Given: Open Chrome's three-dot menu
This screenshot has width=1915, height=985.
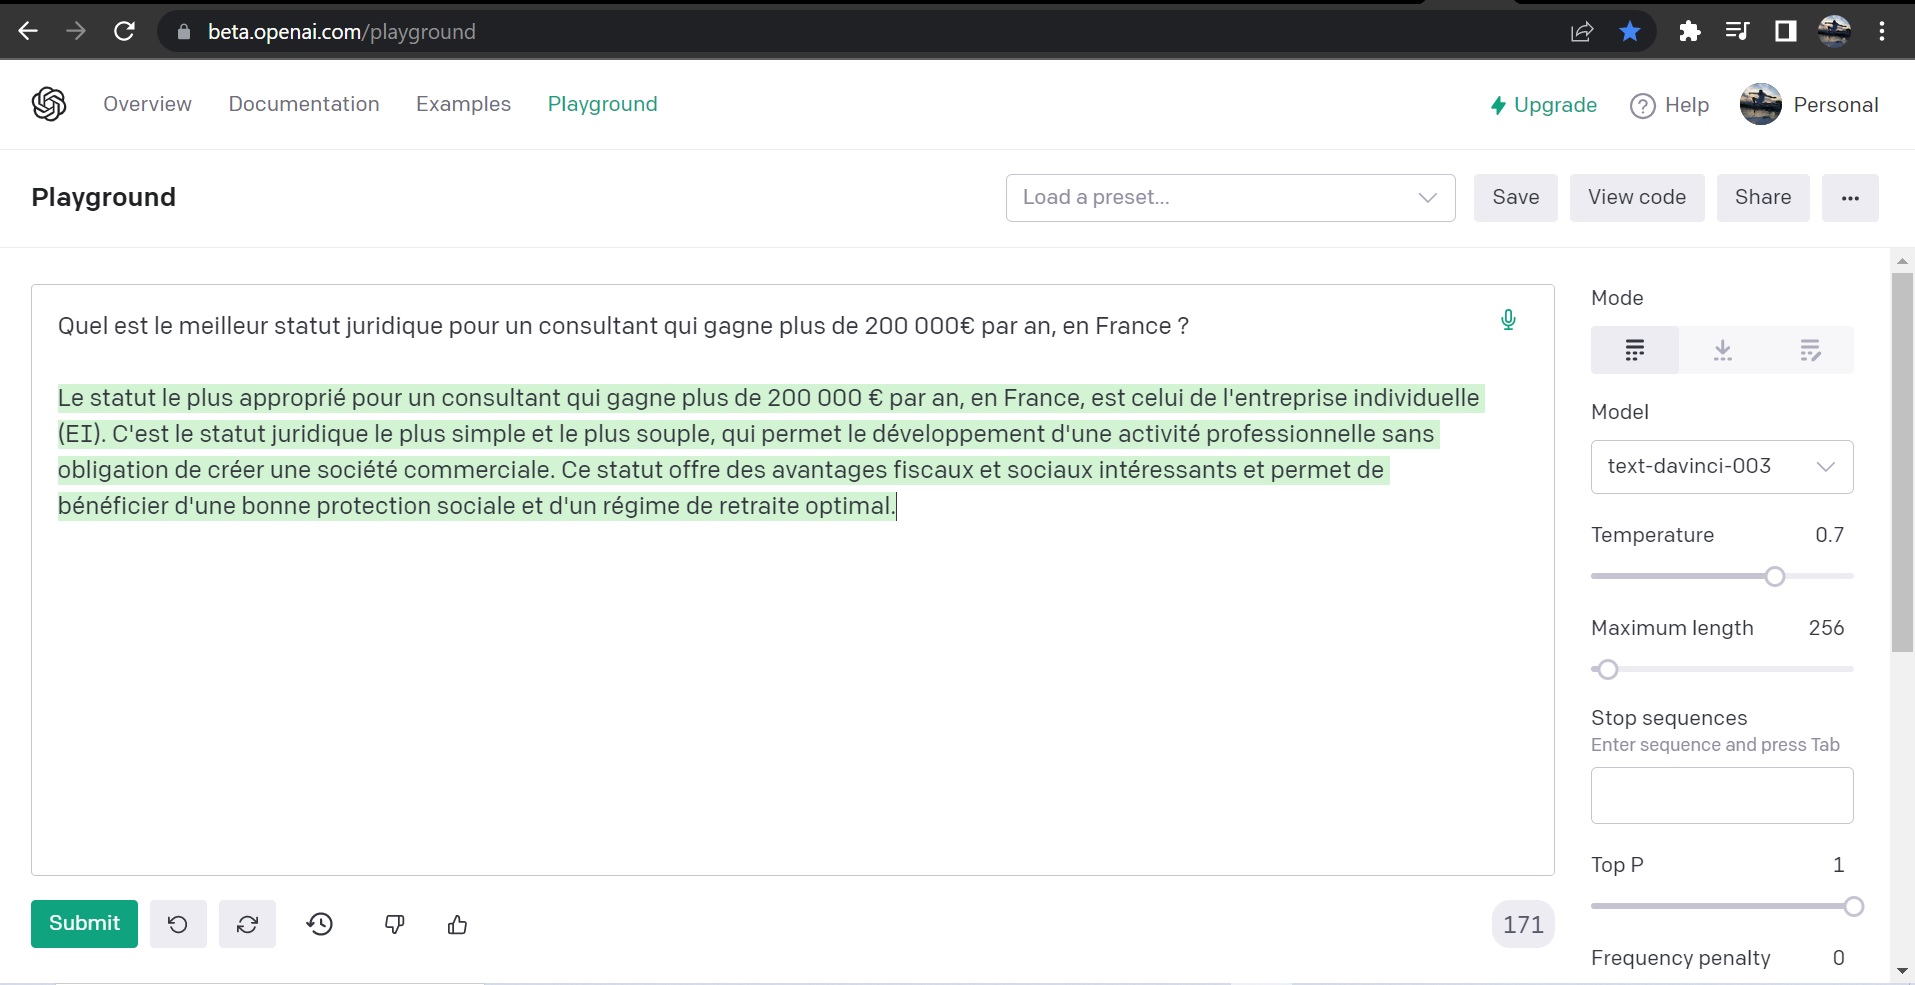Looking at the screenshot, I should click(1882, 32).
